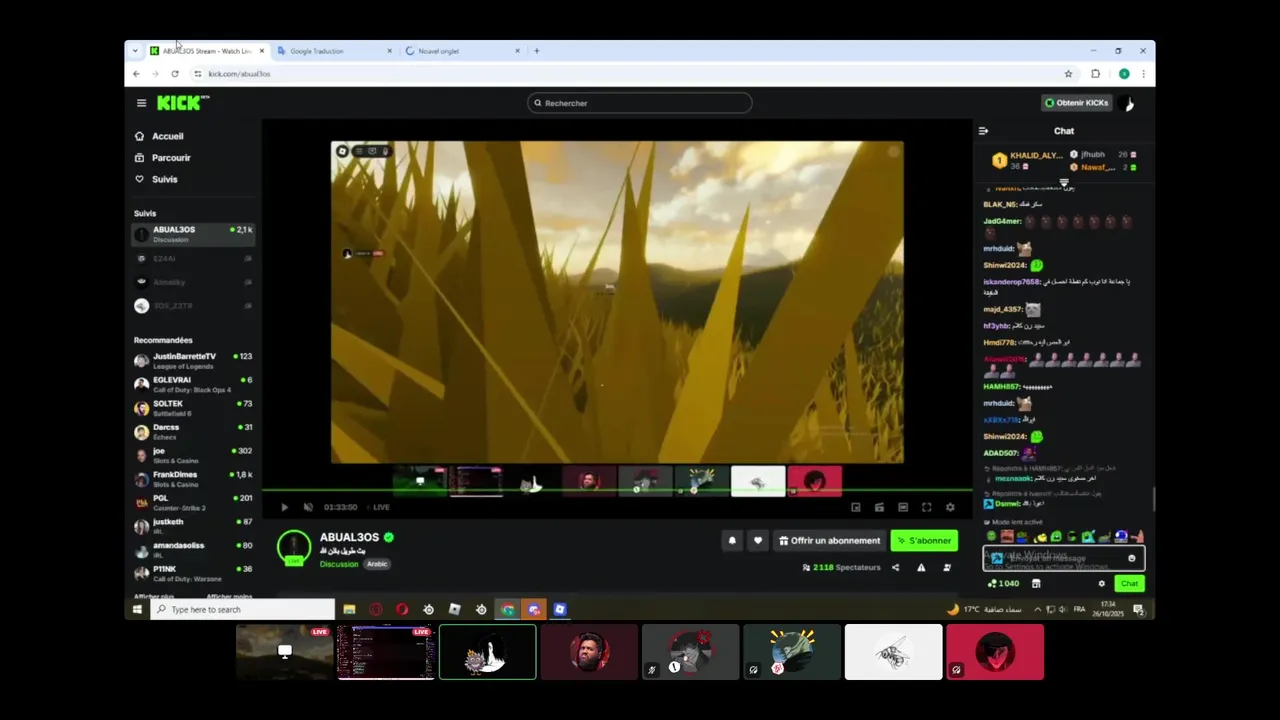Toggle the heart follow button
Viewport: 1280px width, 720px height.
pyautogui.click(x=758, y=540)
